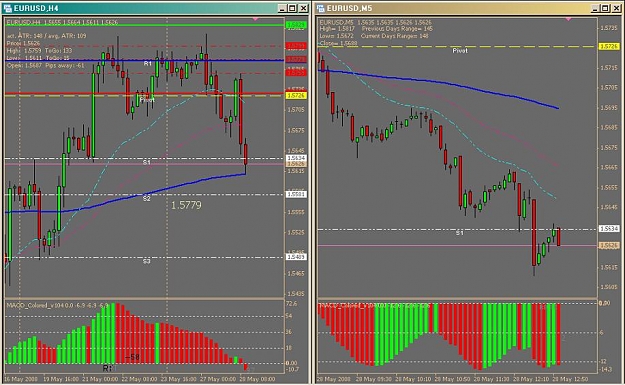Click the act. ATR info line in H4 chart
Screen dimensions: 625x385
[46, 36]
